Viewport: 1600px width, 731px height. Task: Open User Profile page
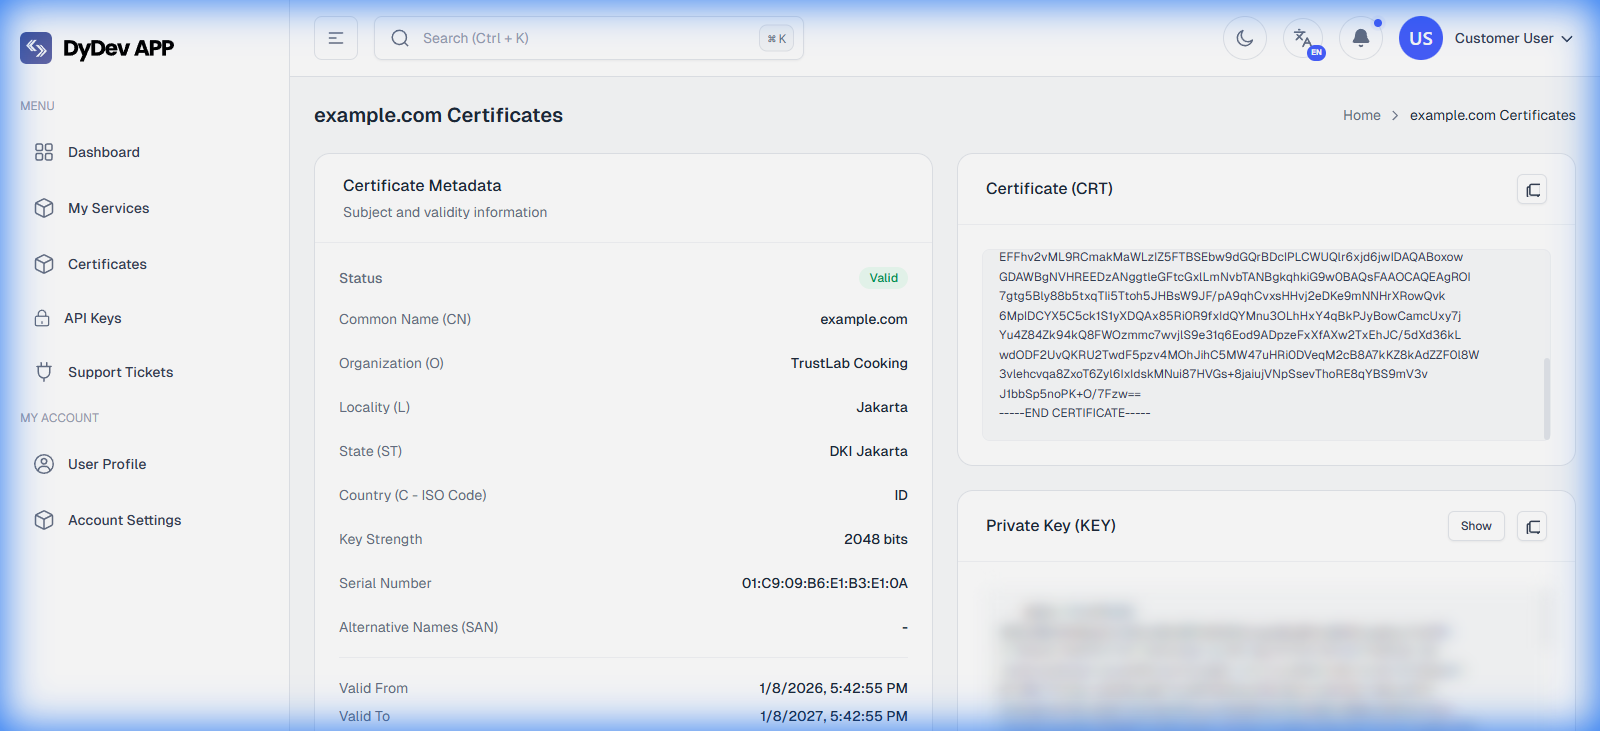tap(107, 464)
